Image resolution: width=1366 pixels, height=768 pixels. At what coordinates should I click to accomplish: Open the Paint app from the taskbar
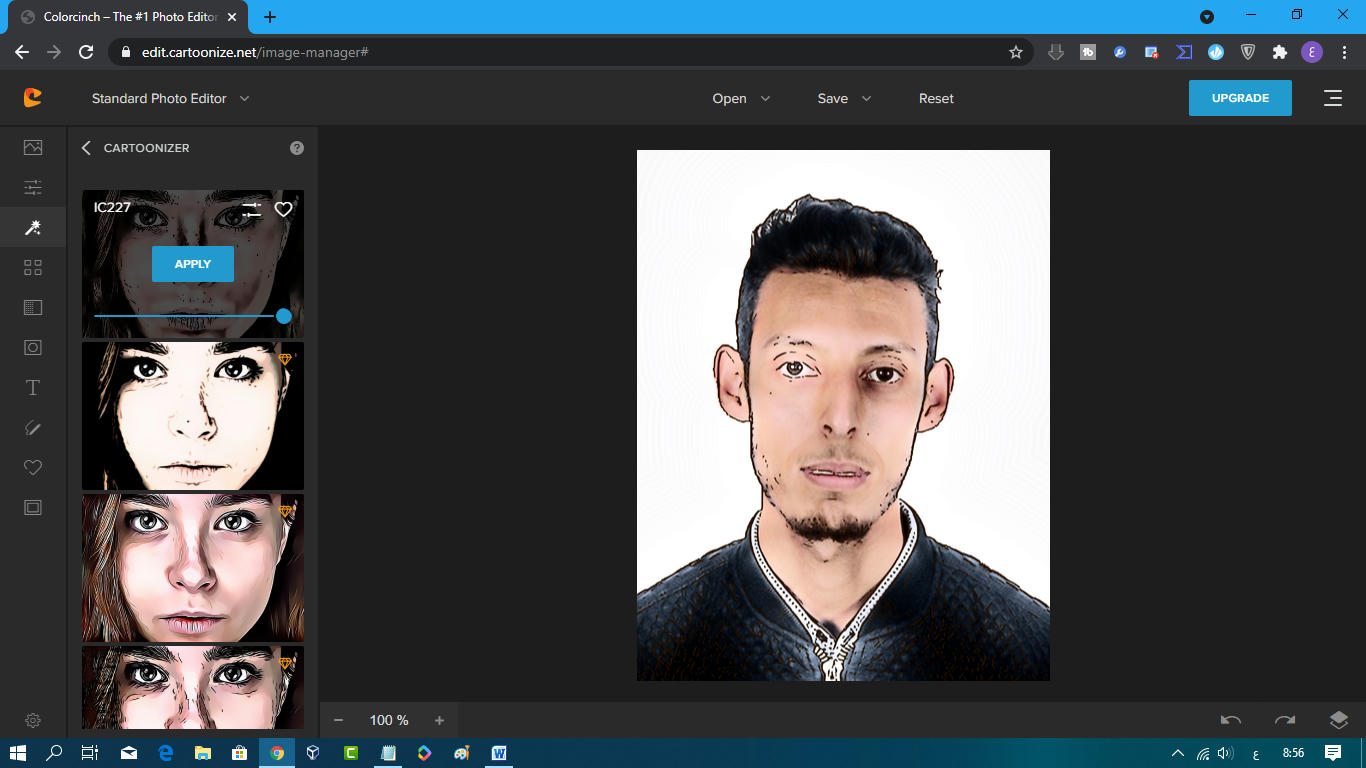pos(462,753)
